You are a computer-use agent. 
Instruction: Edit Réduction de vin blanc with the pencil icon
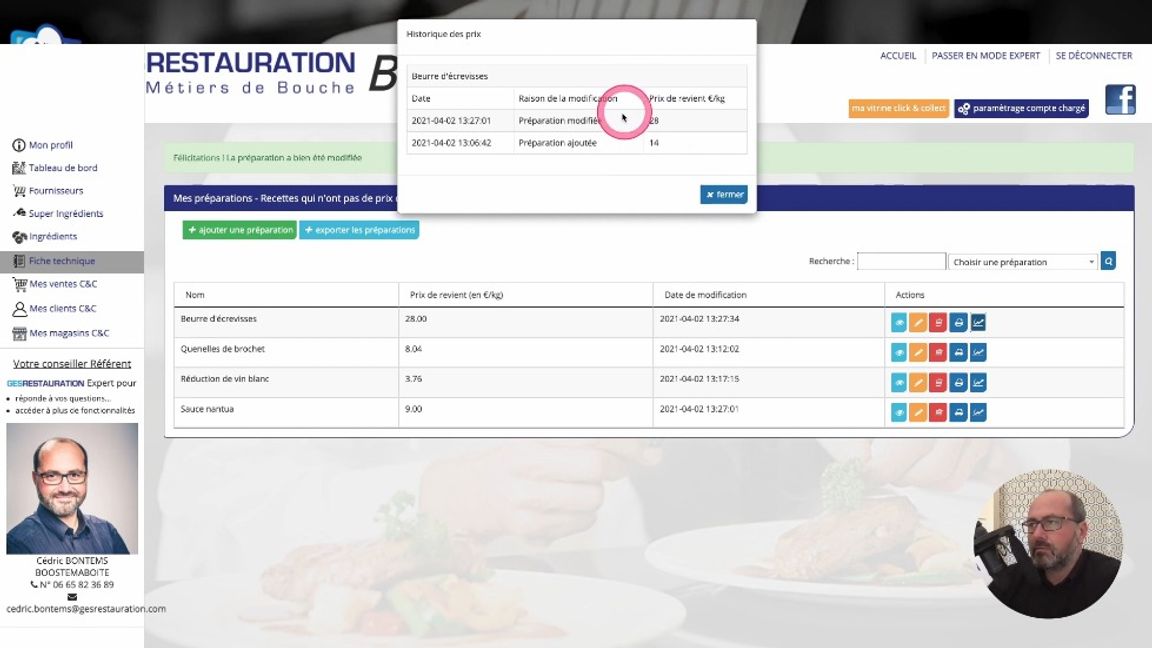point(918,383)
